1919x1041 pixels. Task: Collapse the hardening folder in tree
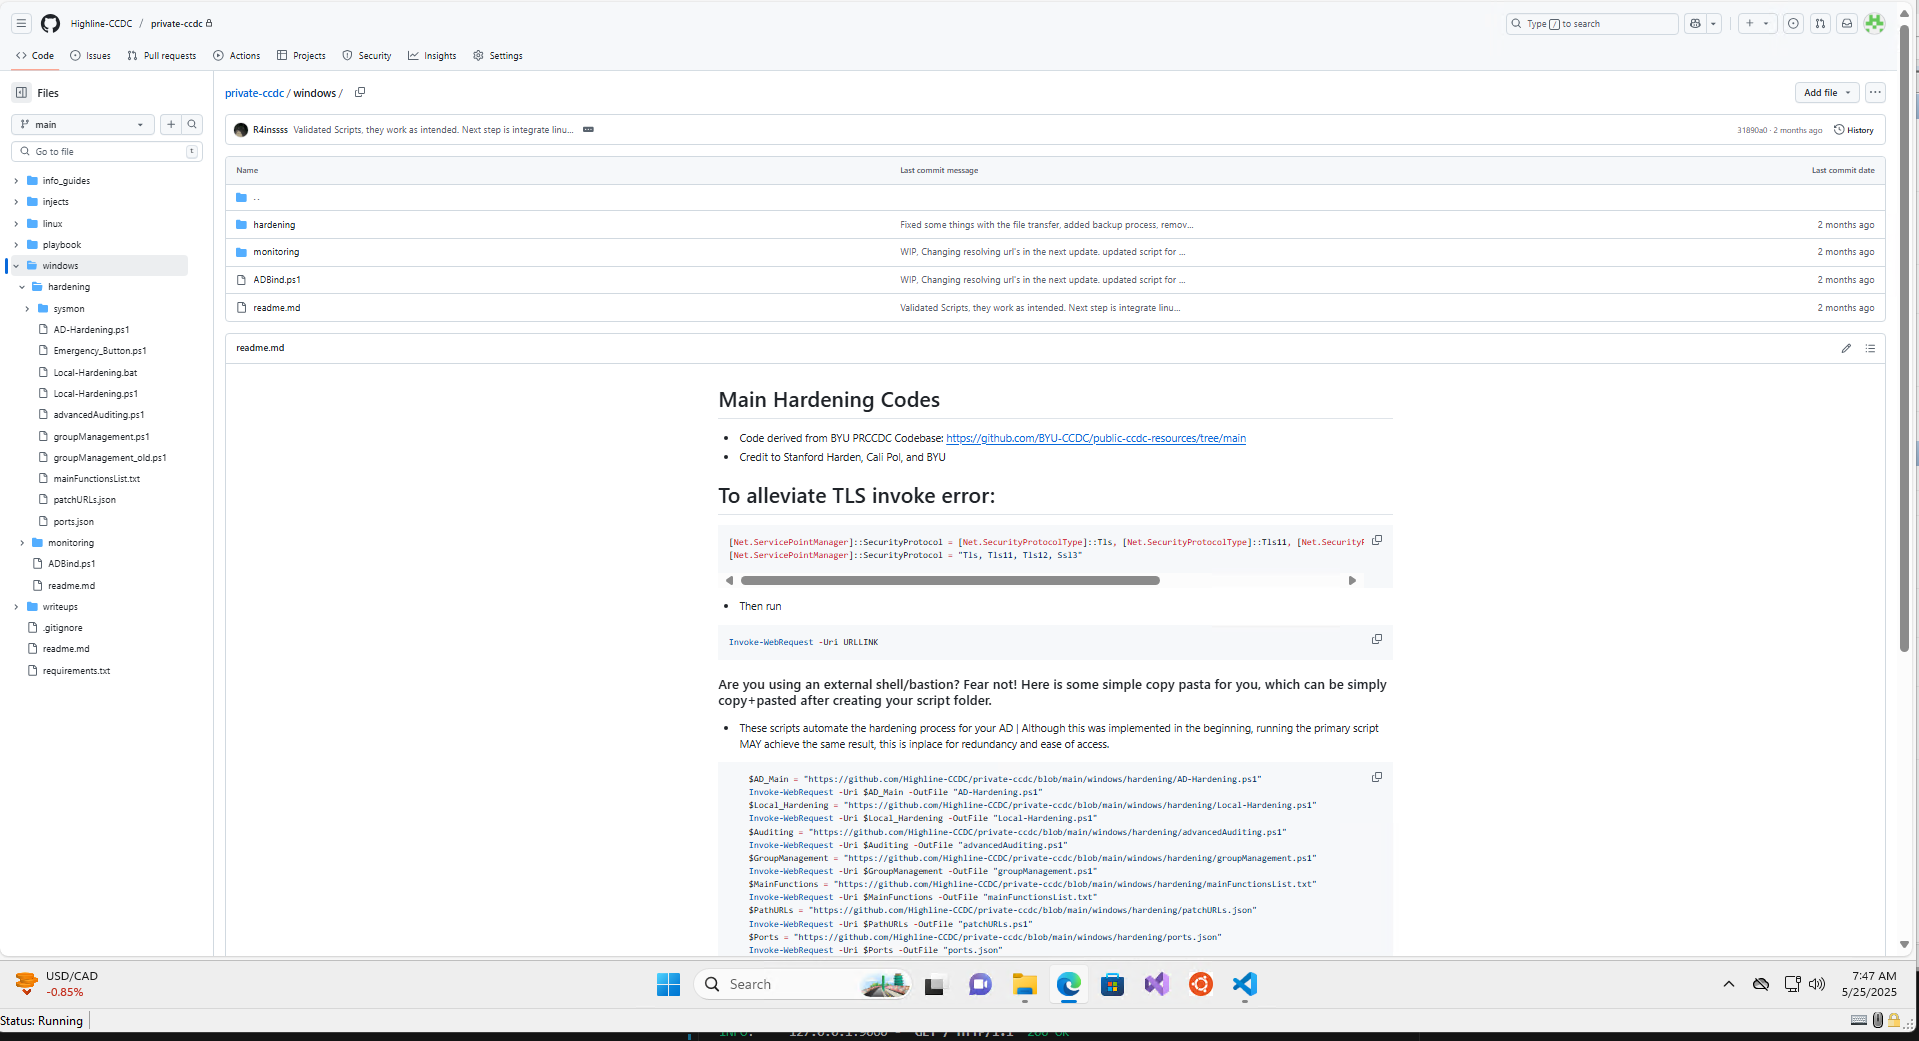click(x=22, y=287)
